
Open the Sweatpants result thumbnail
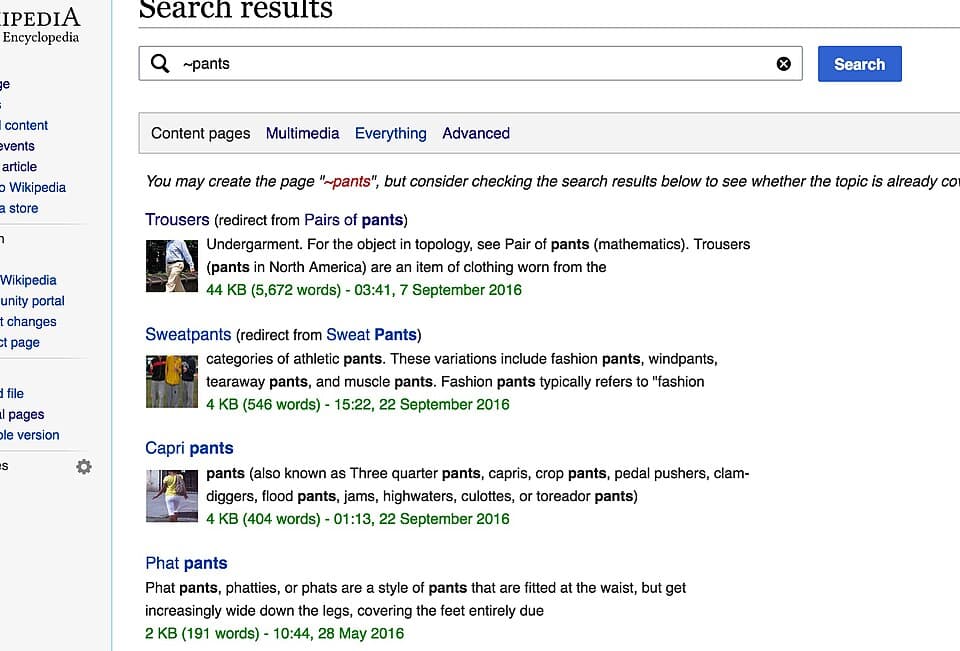[x=171, y=381]
